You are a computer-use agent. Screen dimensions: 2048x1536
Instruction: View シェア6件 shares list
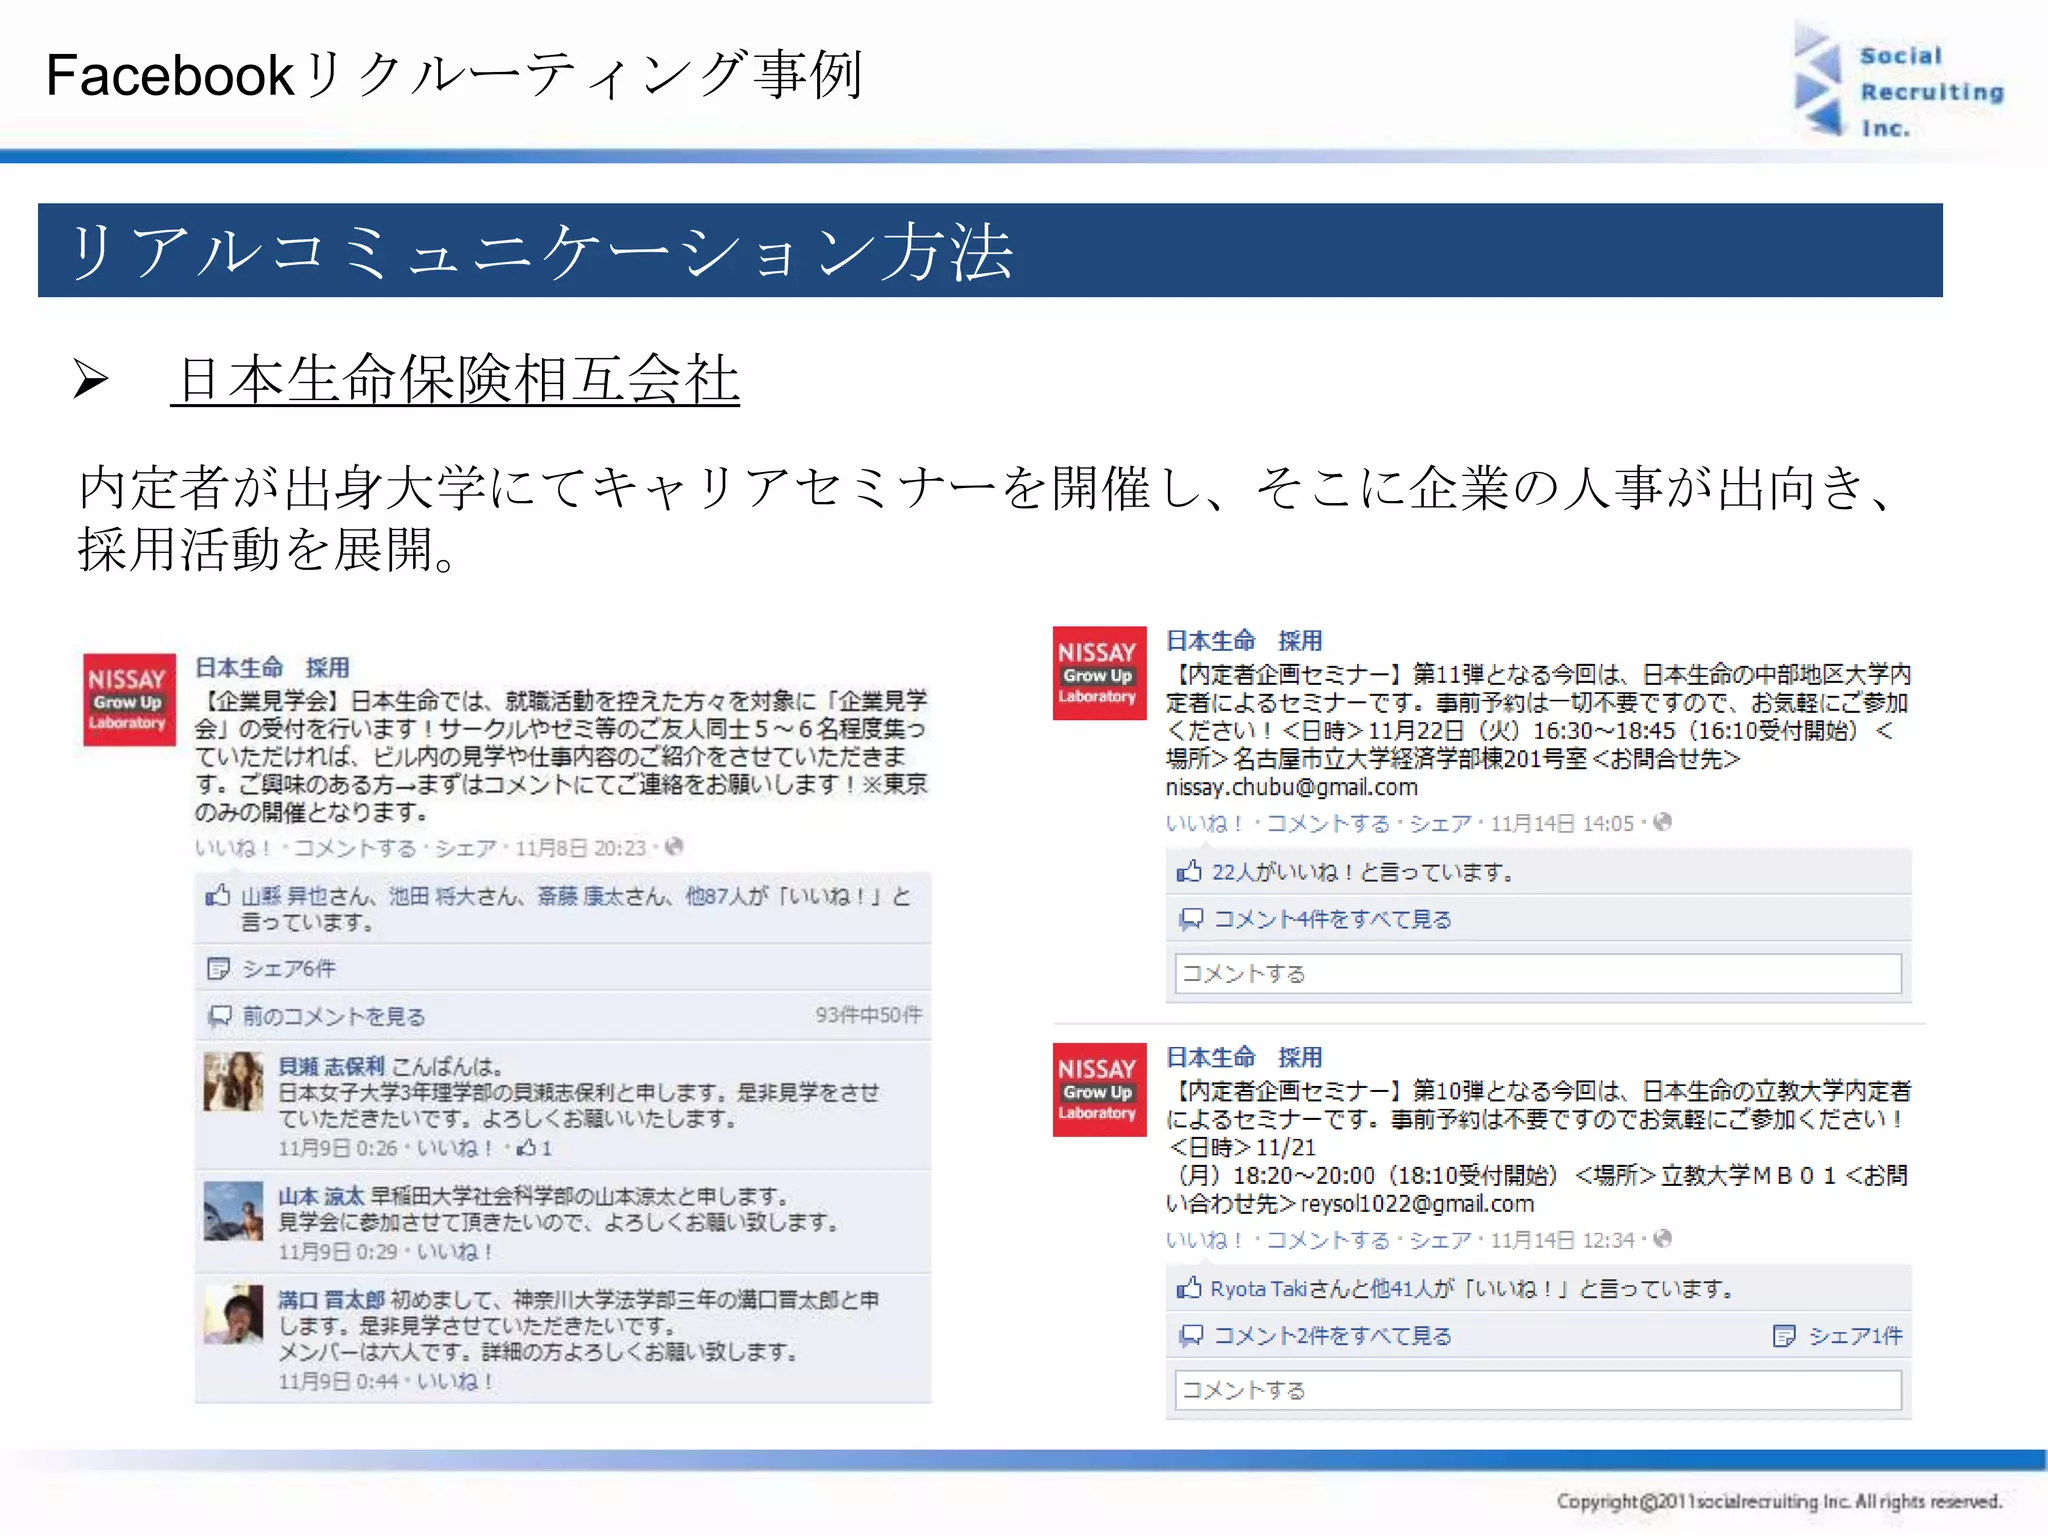pos(289,968)
